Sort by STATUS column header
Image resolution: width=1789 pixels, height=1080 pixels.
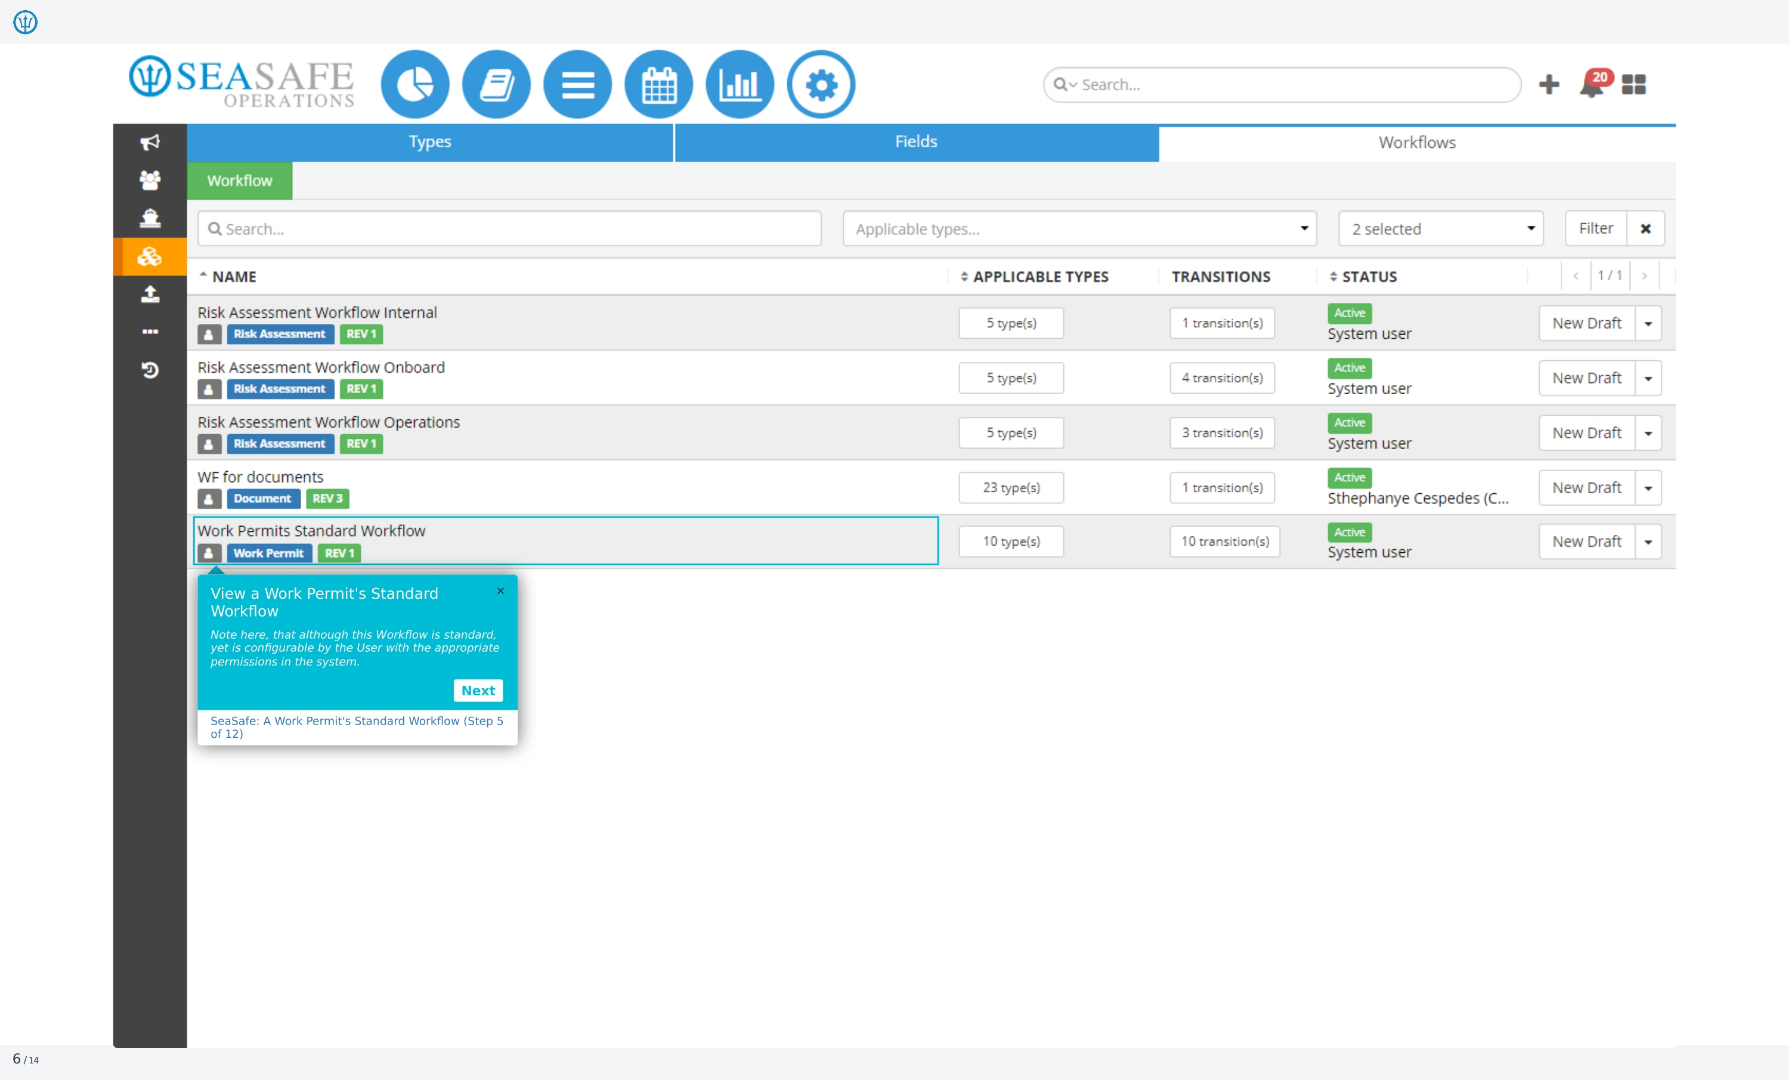click(x=1363, y=277)
